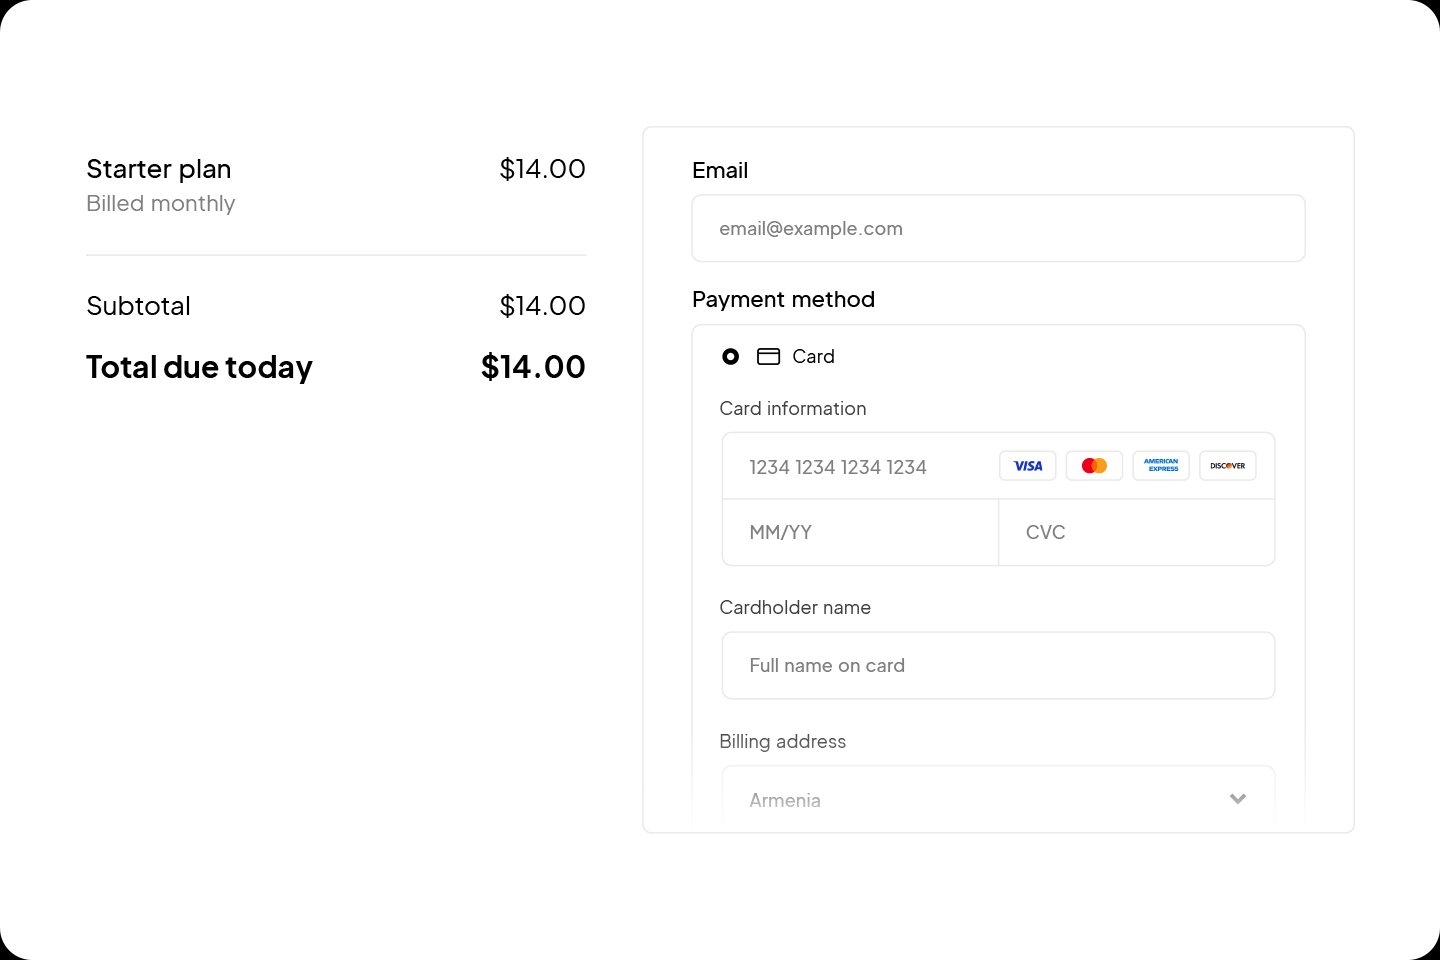
Task: Click the American Express brand icon
Action: point(1160,465)
